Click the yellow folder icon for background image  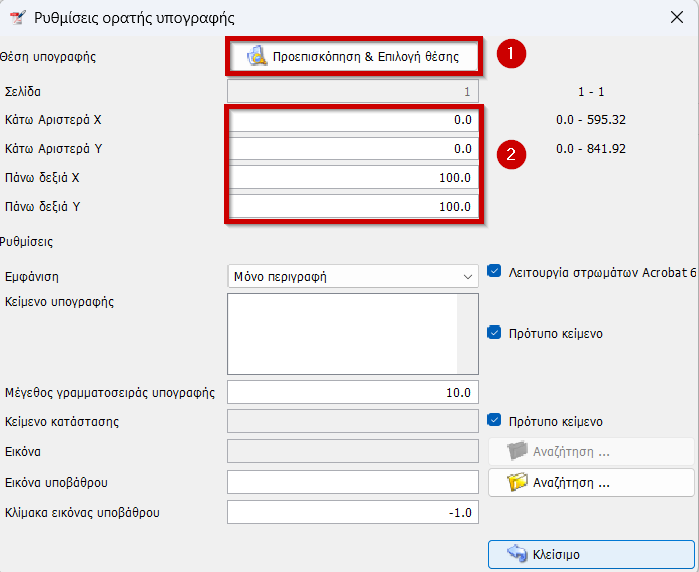516,483
